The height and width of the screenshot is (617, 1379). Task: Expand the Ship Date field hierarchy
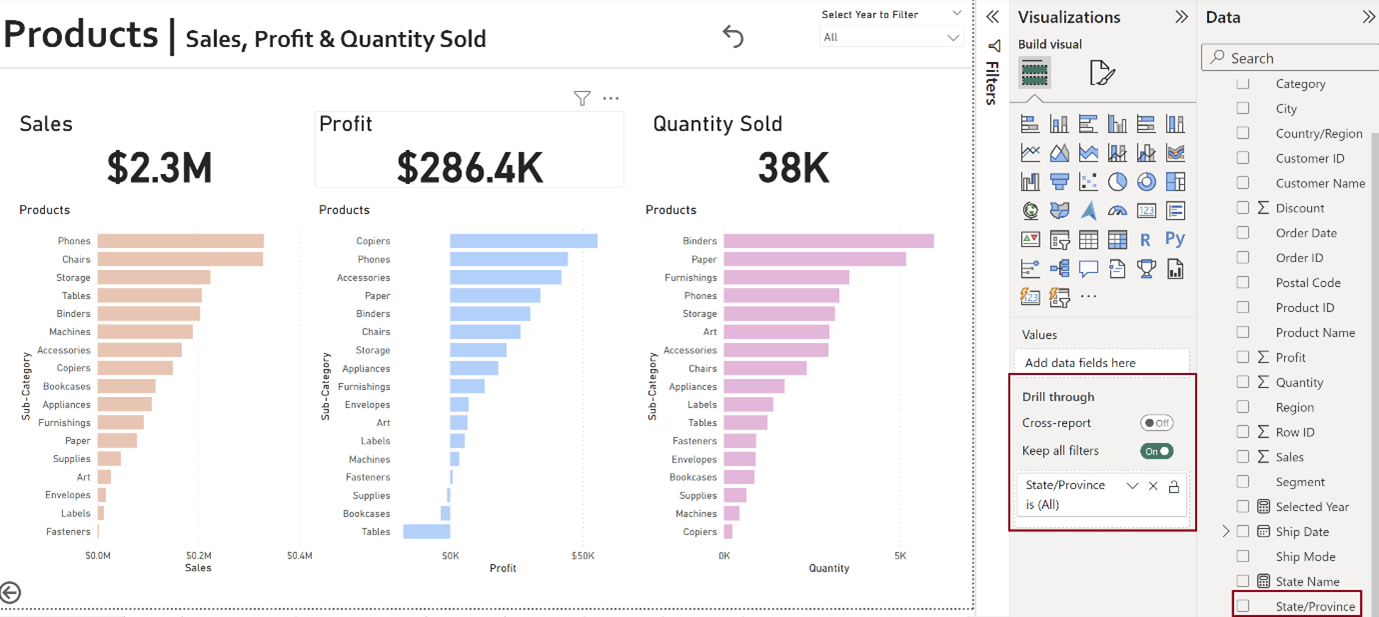(x=1226, y=532)
